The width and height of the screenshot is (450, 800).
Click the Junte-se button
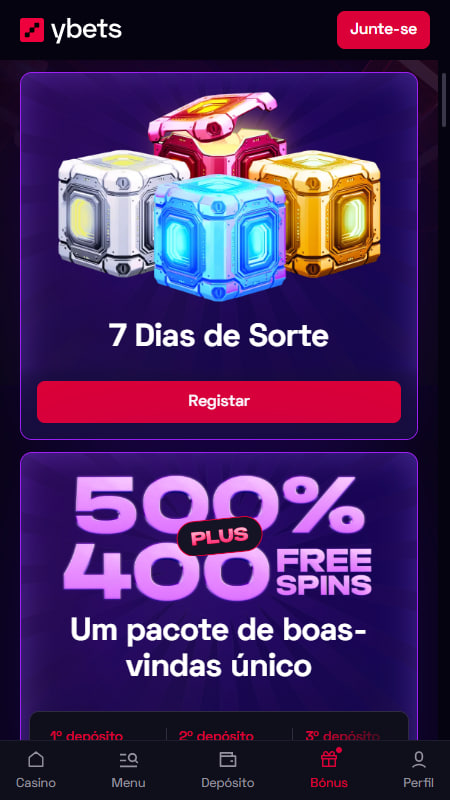tap(383, 30)
